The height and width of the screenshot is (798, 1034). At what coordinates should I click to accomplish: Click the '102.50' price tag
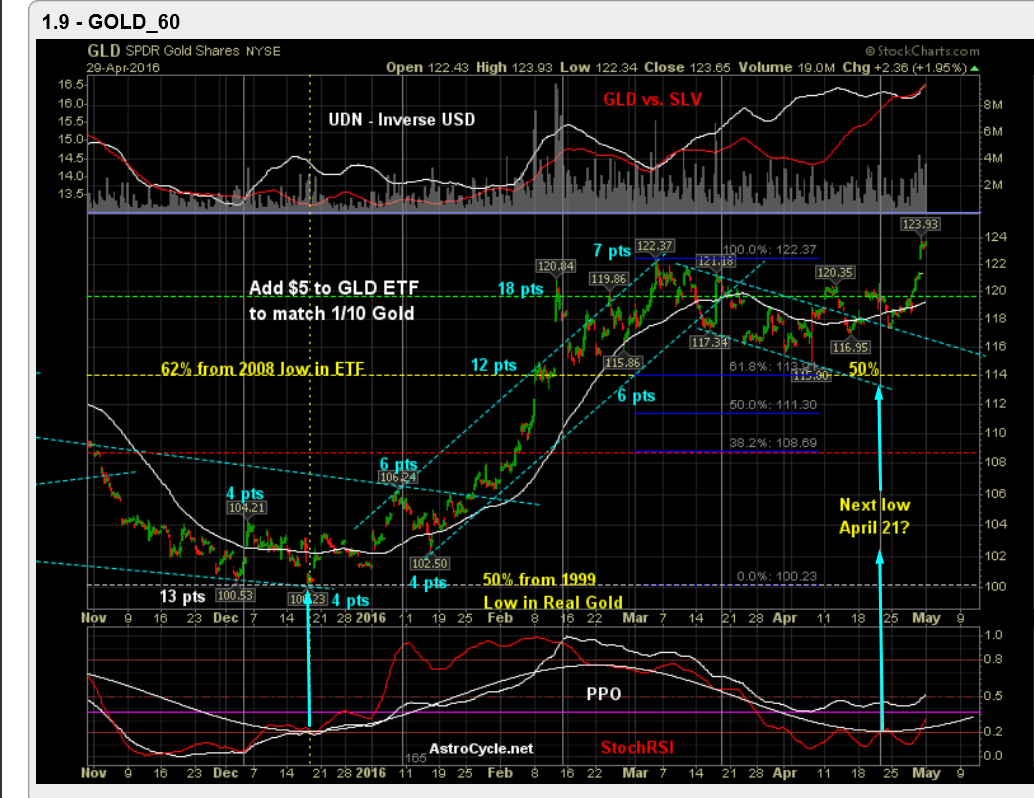(x=429, y=563)
